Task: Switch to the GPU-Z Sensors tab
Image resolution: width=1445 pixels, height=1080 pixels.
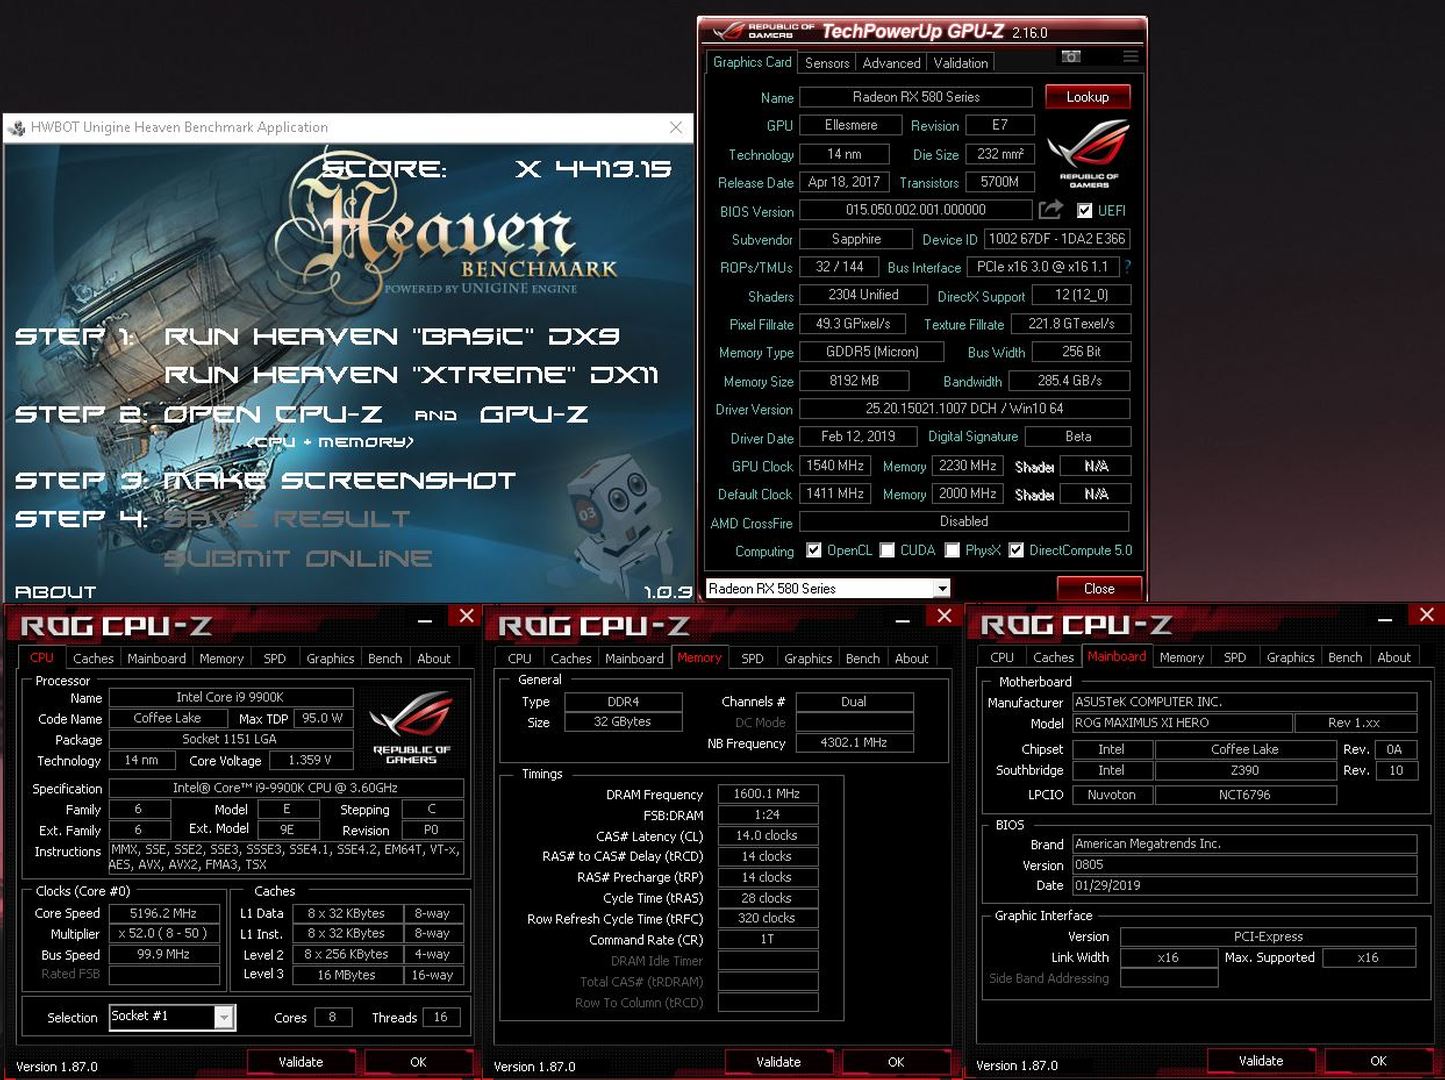Action: [827, 63]
